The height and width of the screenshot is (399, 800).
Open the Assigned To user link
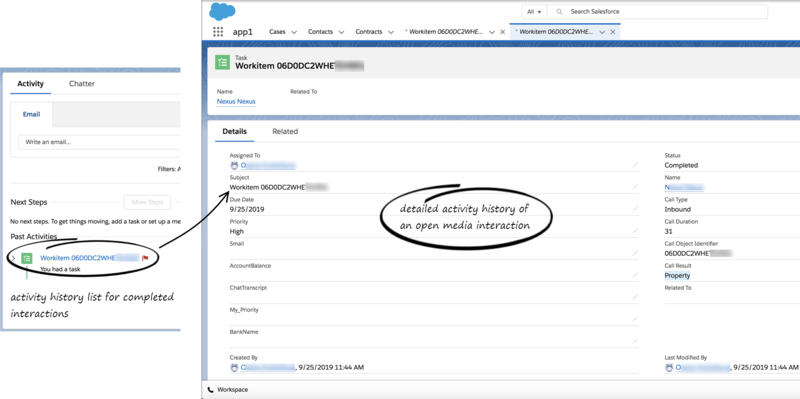[x=268, y=165]
